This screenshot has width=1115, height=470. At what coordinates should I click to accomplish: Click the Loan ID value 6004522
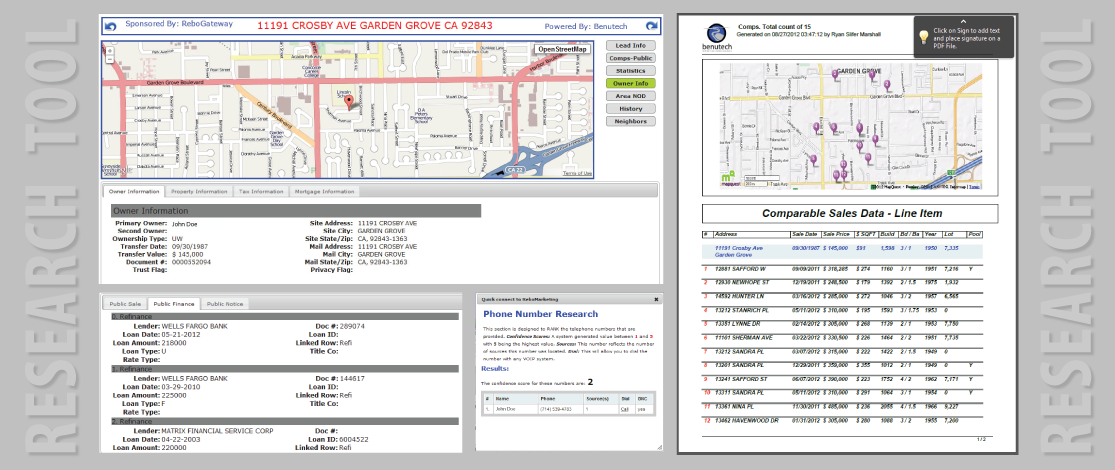(355, 439)
